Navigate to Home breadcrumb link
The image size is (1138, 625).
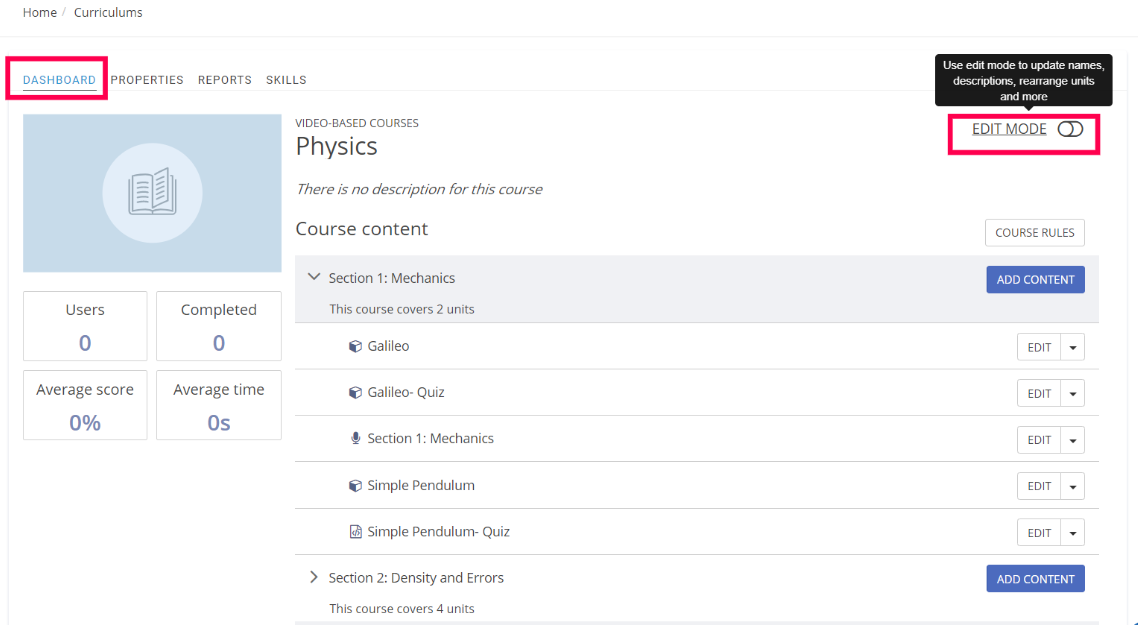click(40, 13)
